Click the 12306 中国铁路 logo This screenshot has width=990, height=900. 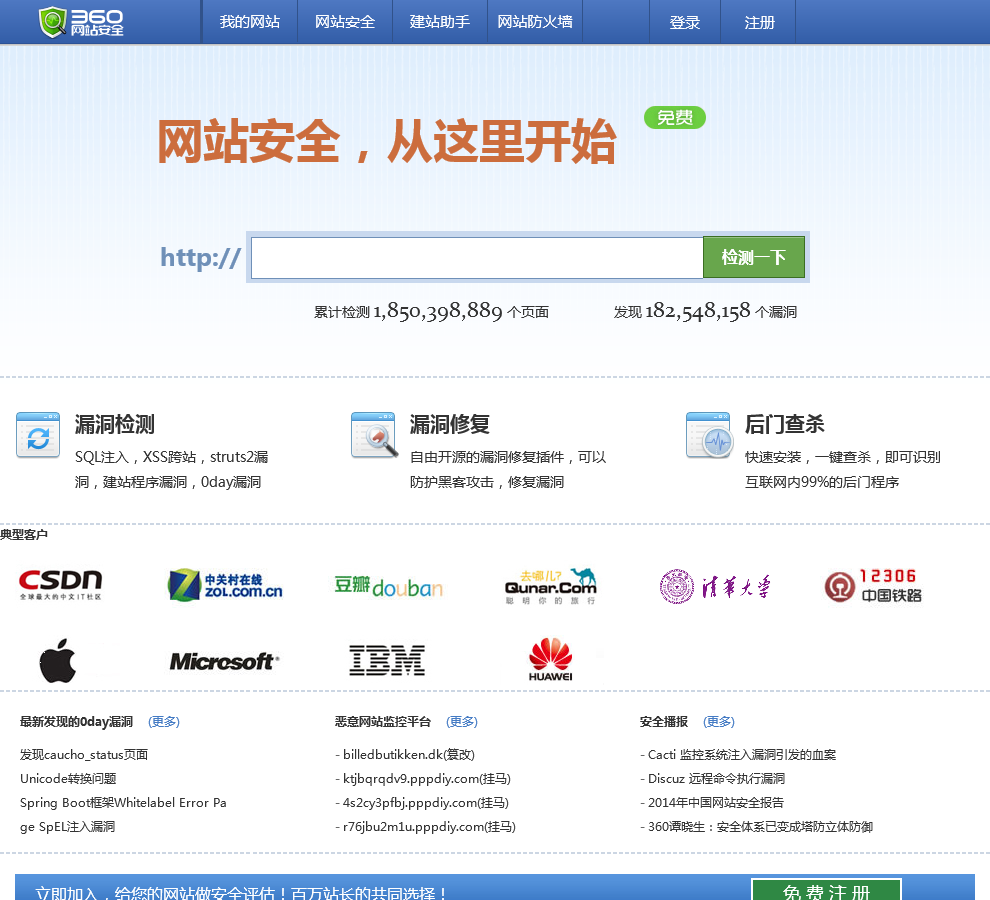point(873,585)
